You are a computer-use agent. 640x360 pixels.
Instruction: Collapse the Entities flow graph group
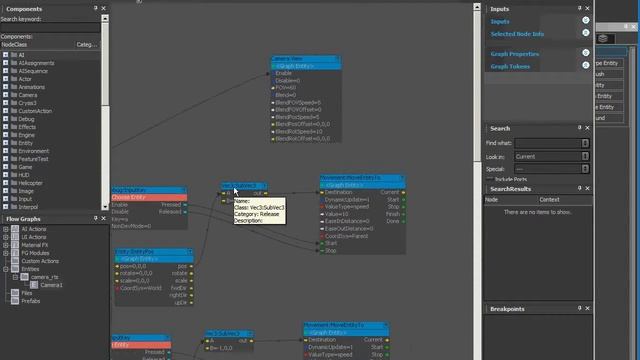6,269
